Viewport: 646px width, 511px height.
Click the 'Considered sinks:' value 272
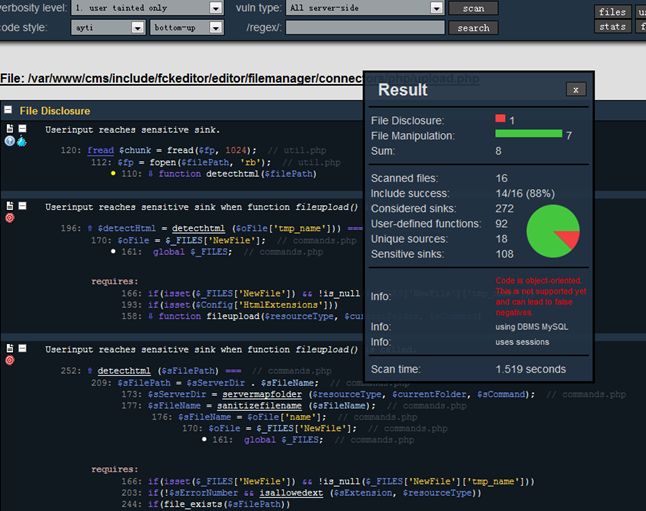pyautogui.click(x=504, y=209)
